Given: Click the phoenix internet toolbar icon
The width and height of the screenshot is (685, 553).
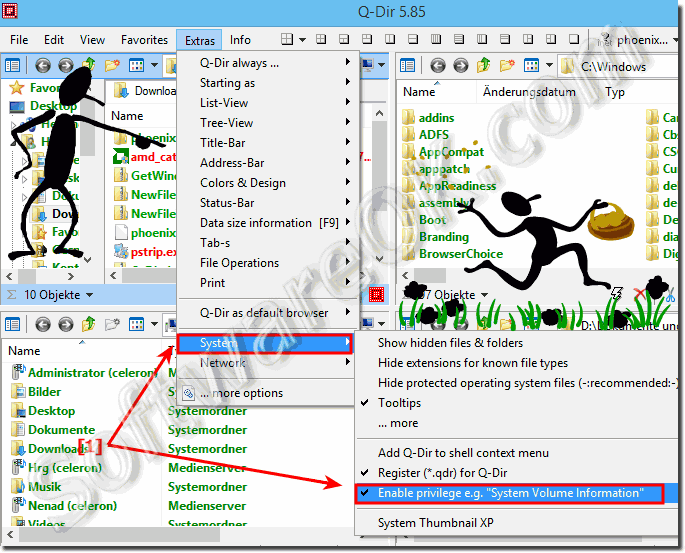Looking at the screenshot, I should click(x=605, y=40).
